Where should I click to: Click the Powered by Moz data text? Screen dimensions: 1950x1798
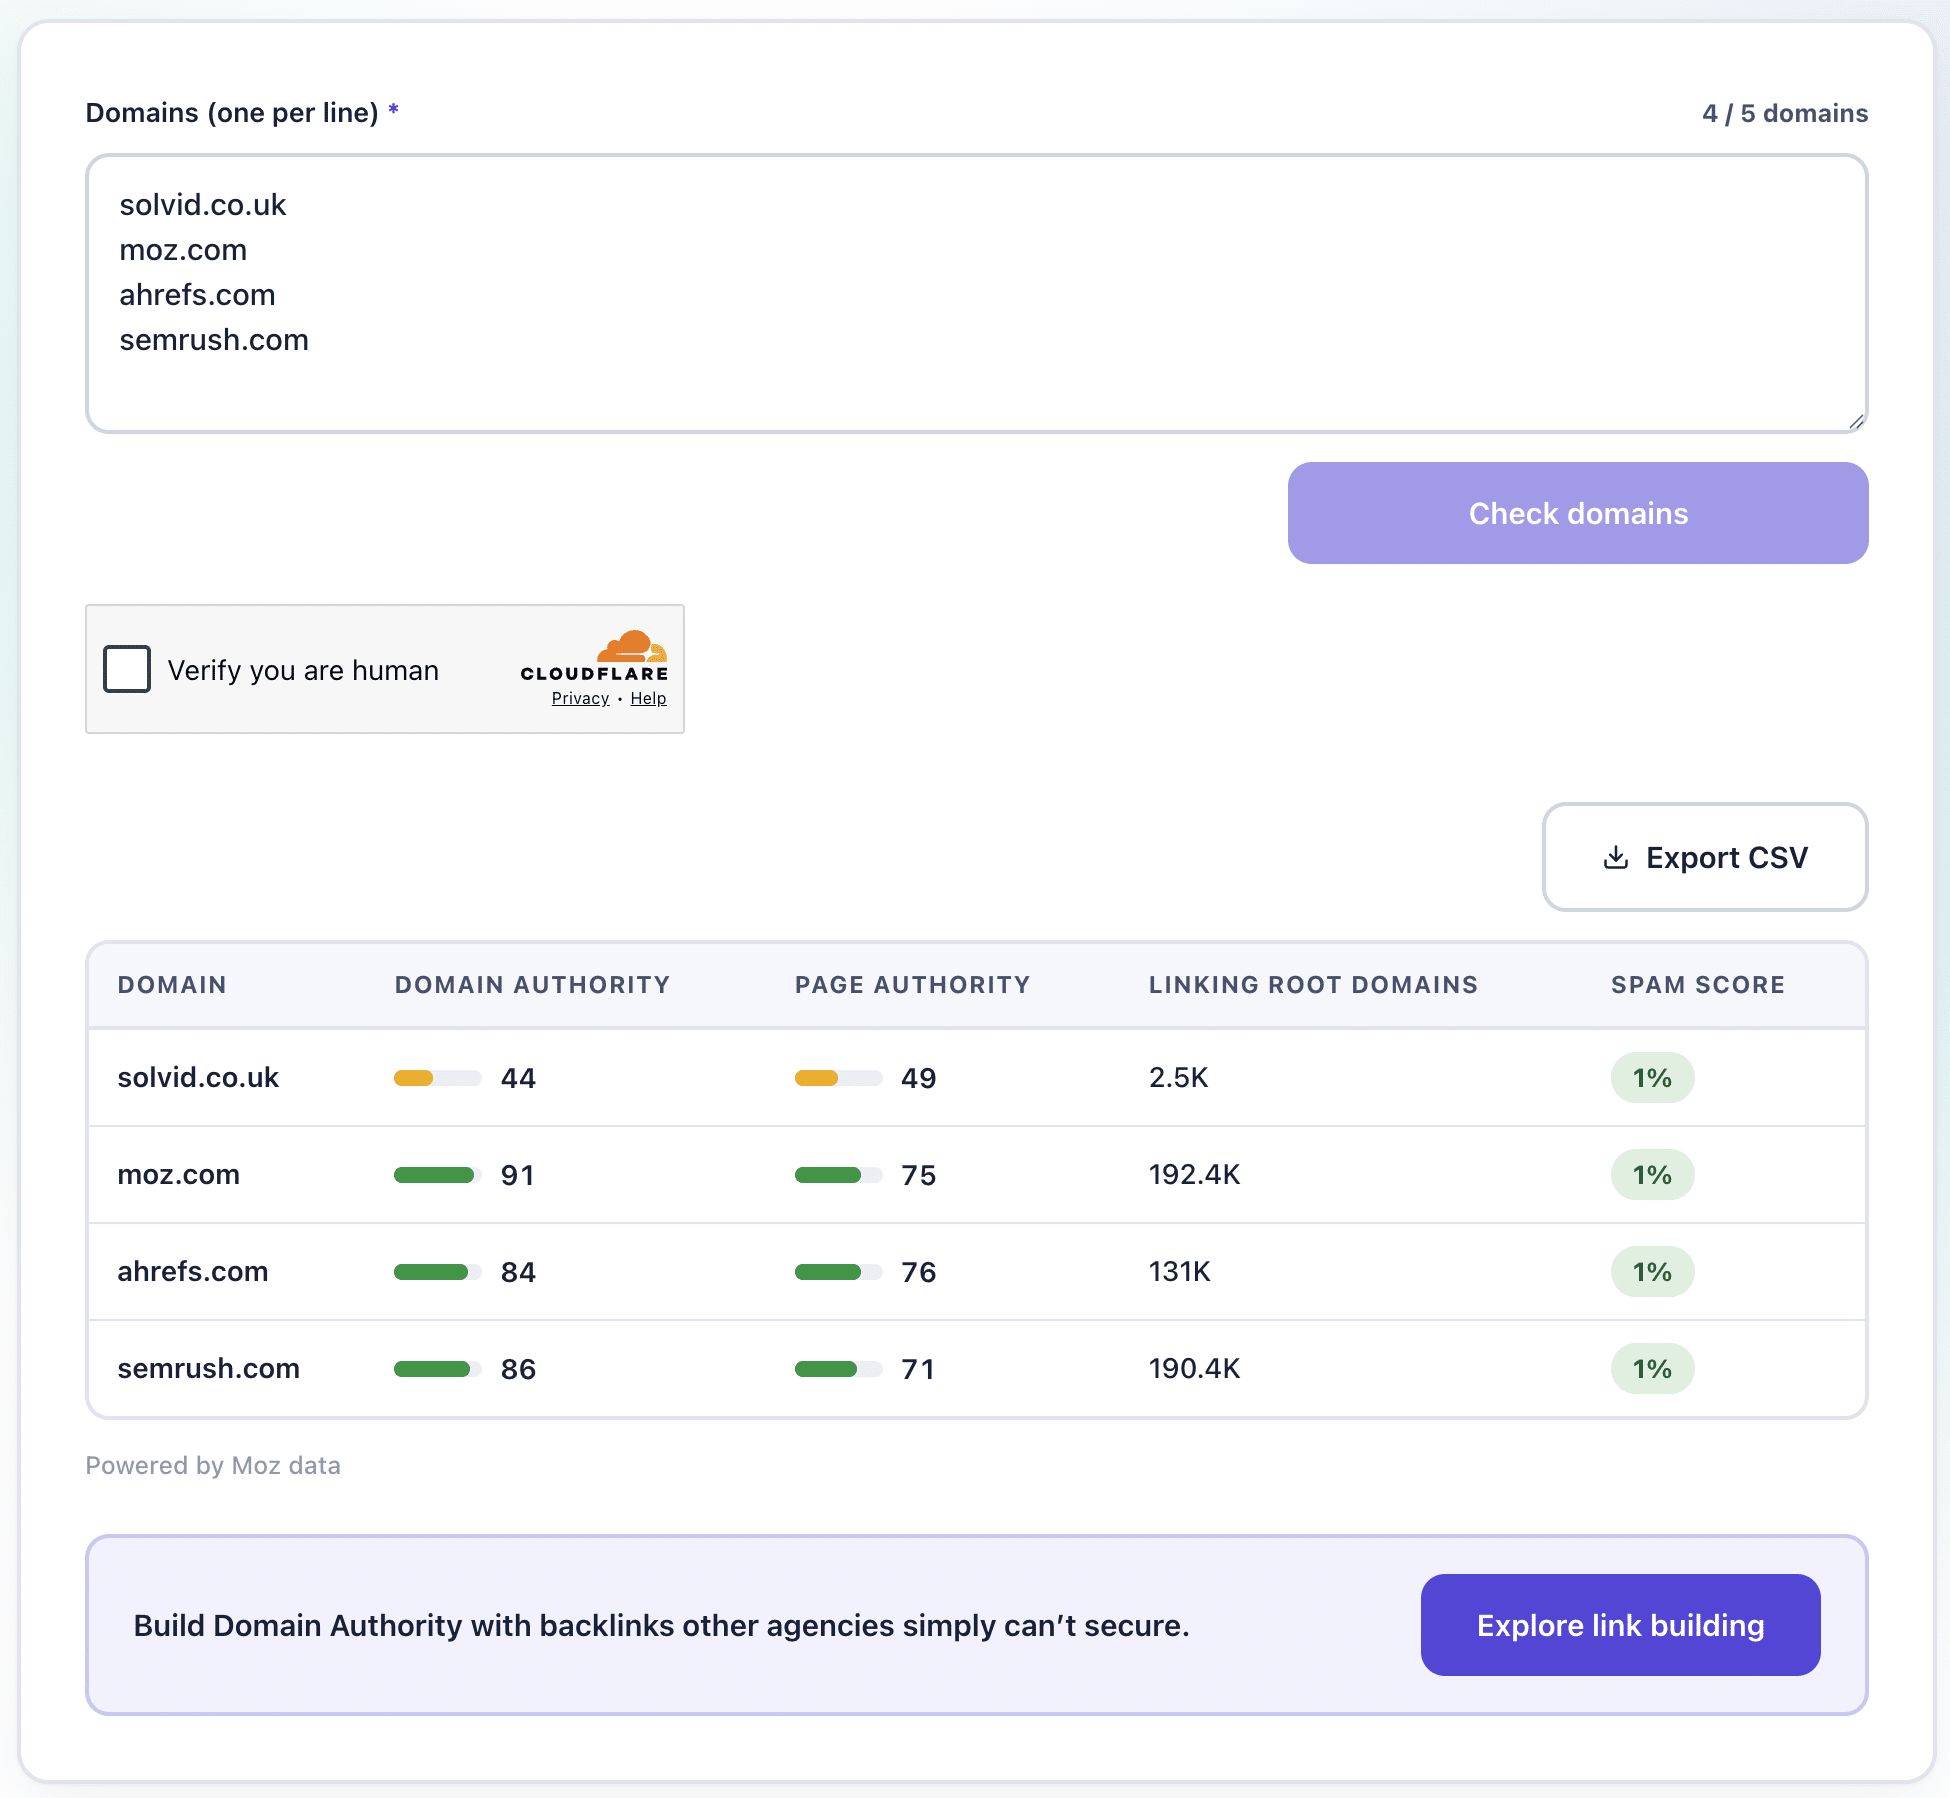213,1465
